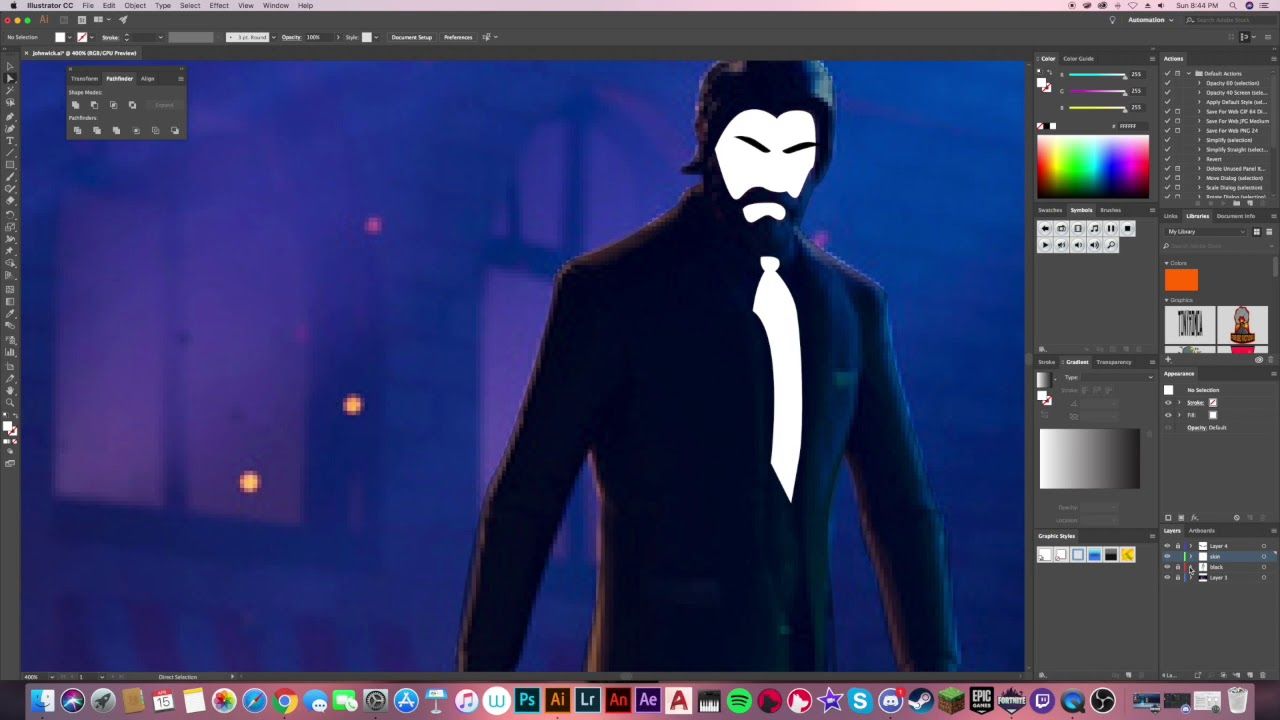This screenshot has width=1280, height=720.
Task: Open Spotify from the Dock
Action: click(739, 700)
